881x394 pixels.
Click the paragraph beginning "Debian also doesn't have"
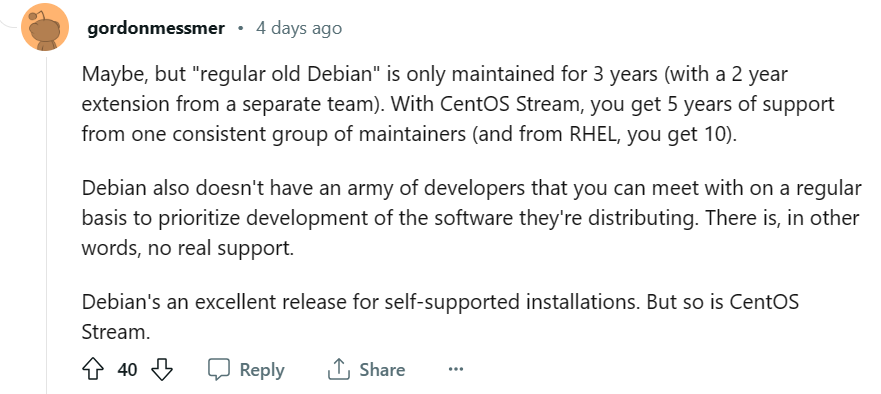(x=471, y=218)
